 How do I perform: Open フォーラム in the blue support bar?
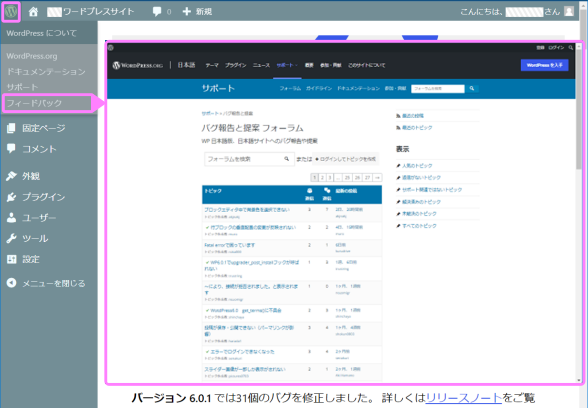coord(290,88)
